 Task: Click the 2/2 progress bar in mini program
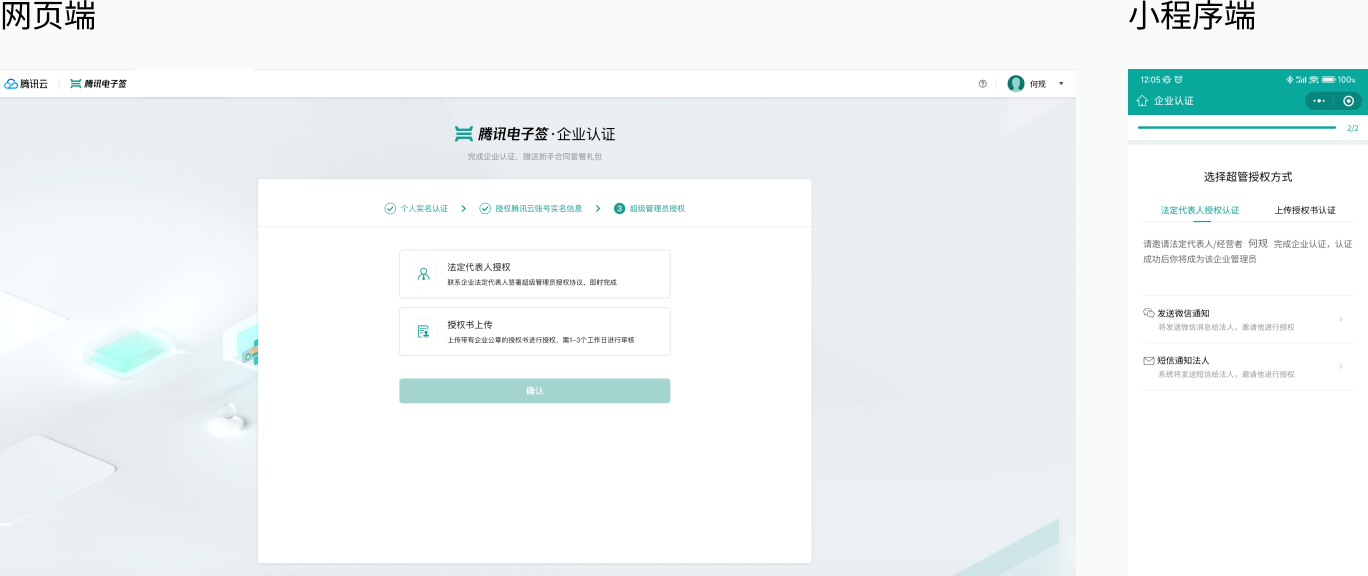click(1237, 128)
